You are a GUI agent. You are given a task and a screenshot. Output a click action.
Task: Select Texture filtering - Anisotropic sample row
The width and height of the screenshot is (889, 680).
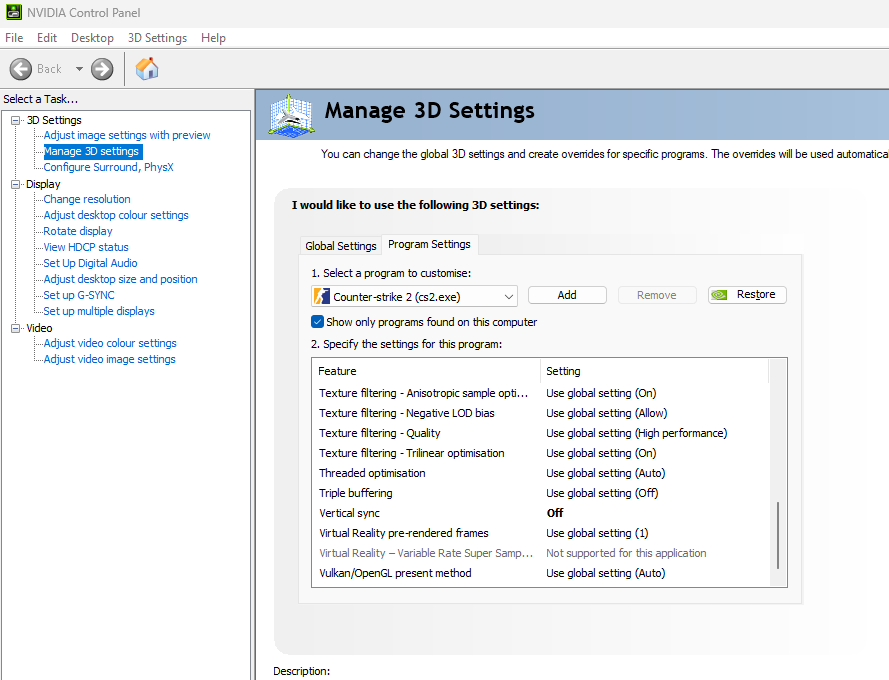pyautogui.click(x=541, y=393)
